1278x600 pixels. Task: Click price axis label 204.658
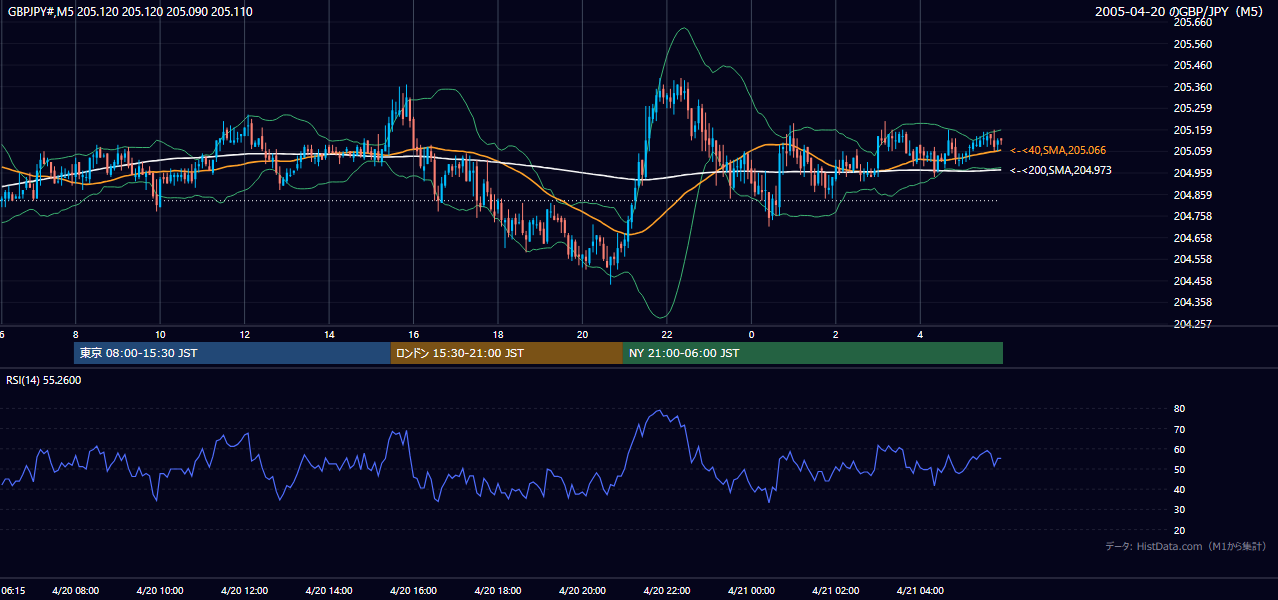[x=1193, y=238]
